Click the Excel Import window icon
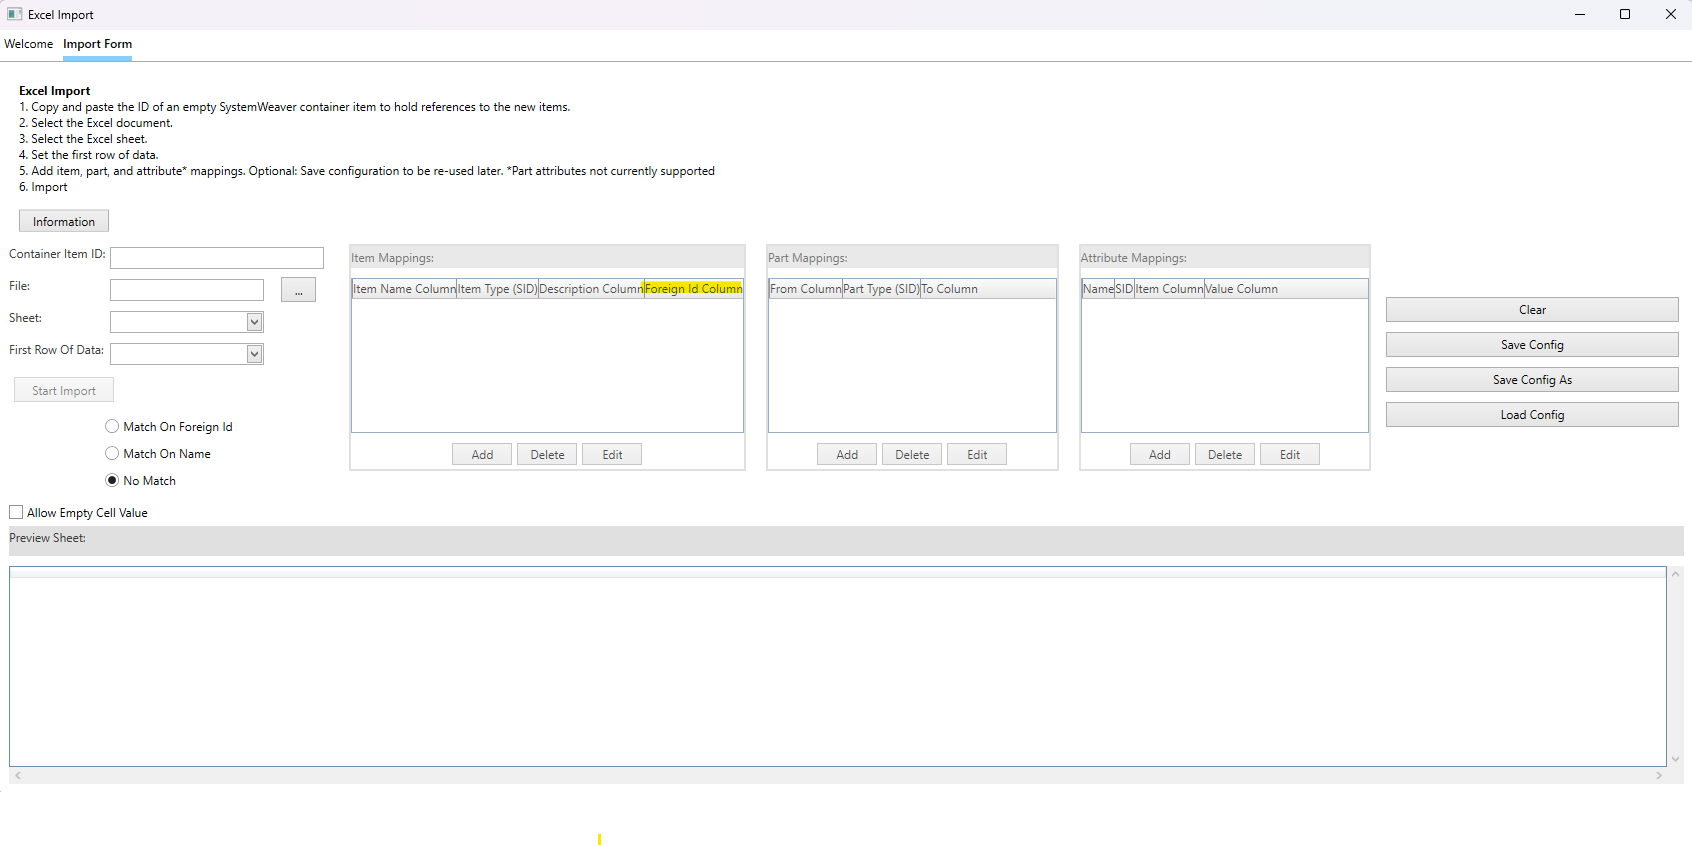Viewport: 1692px width, 846px height. tap(14, 14)
